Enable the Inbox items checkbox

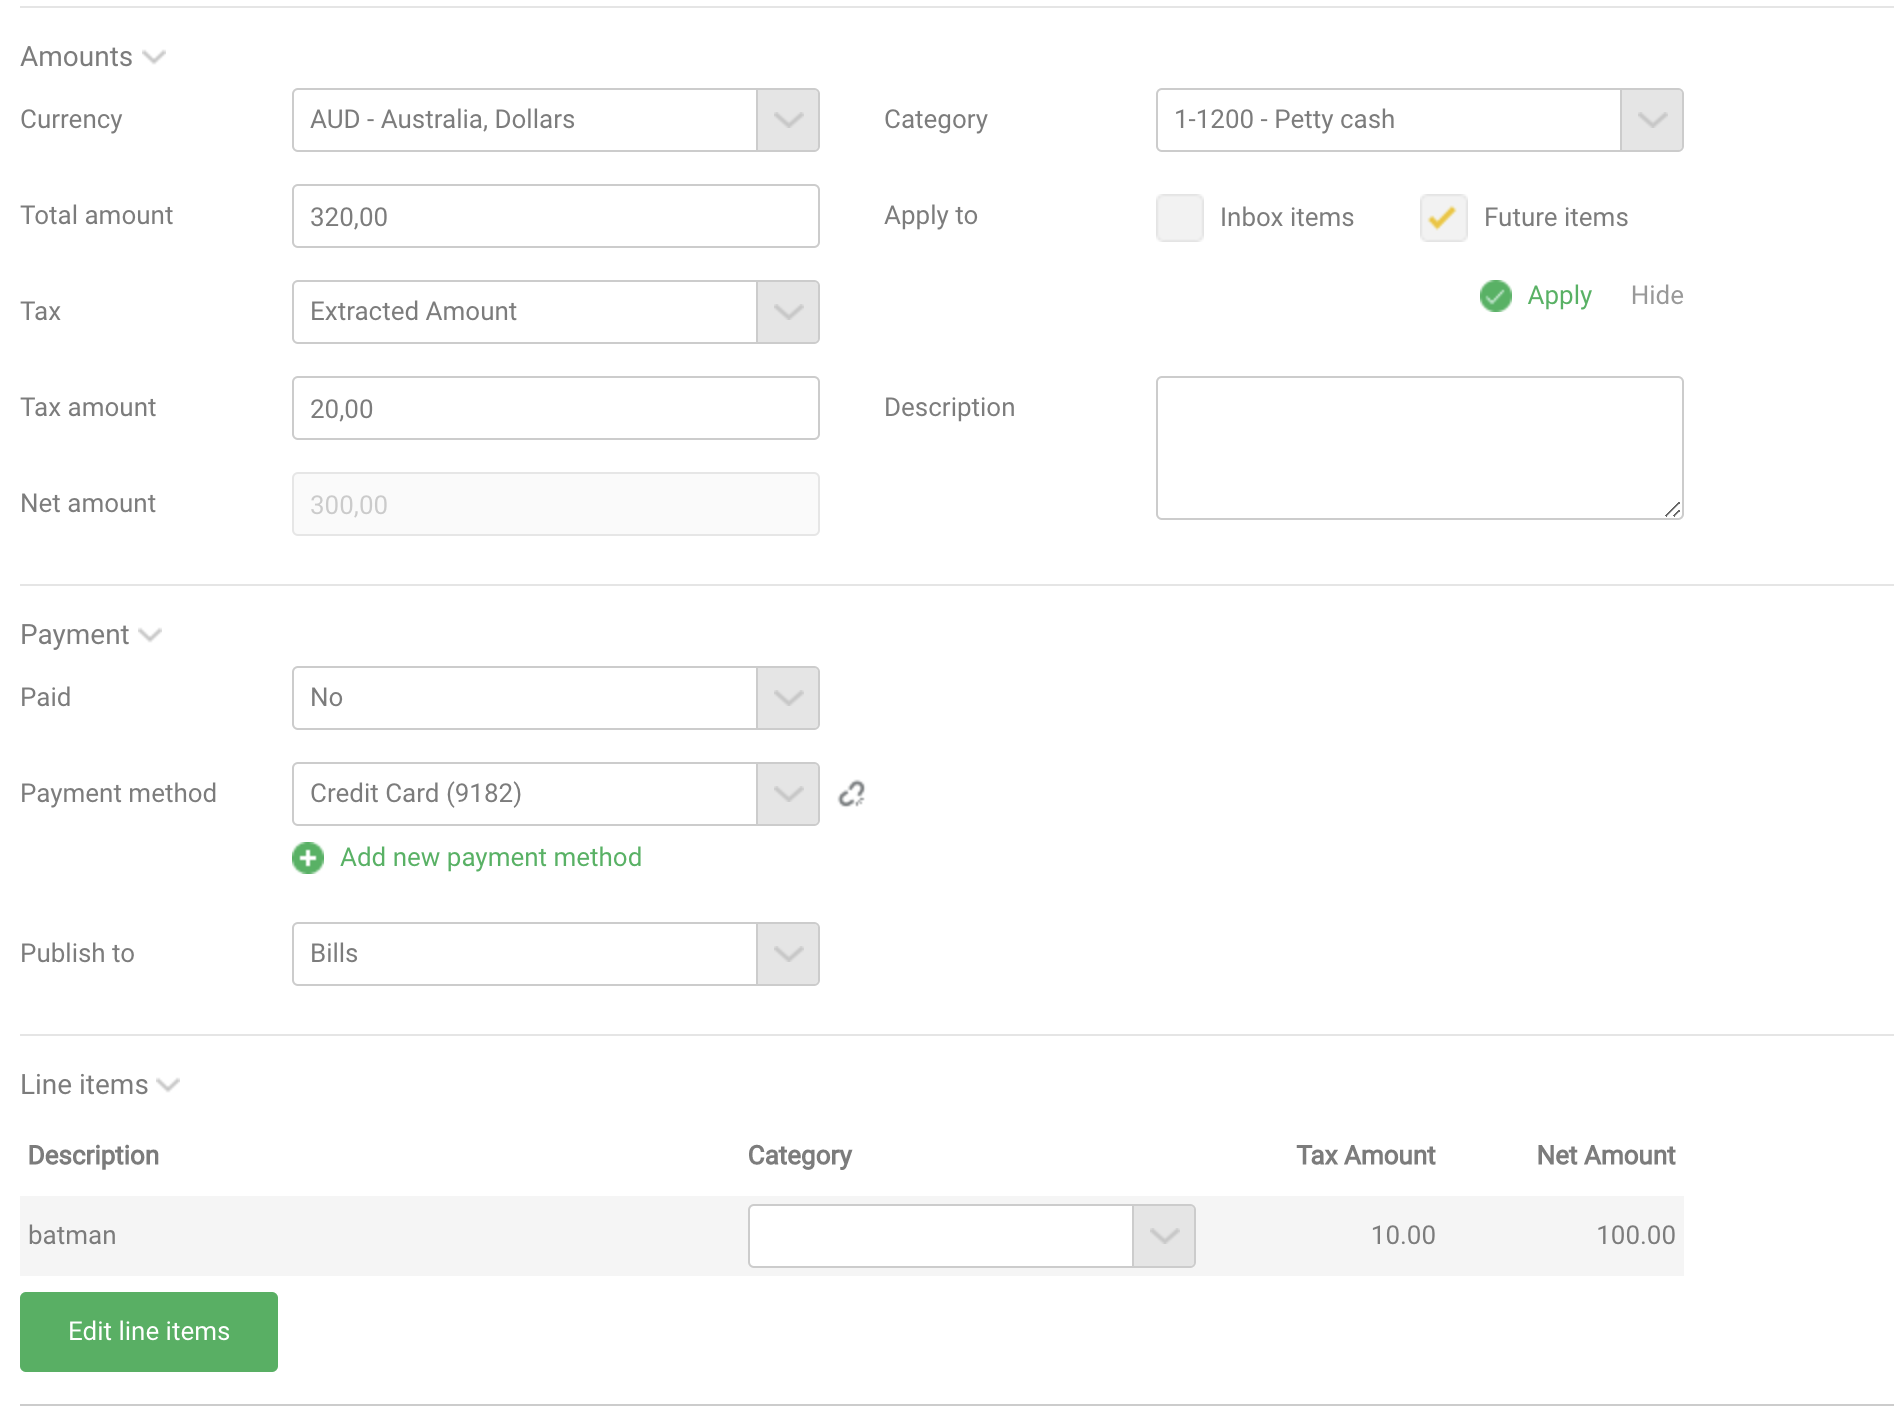tap(1179, 218)
